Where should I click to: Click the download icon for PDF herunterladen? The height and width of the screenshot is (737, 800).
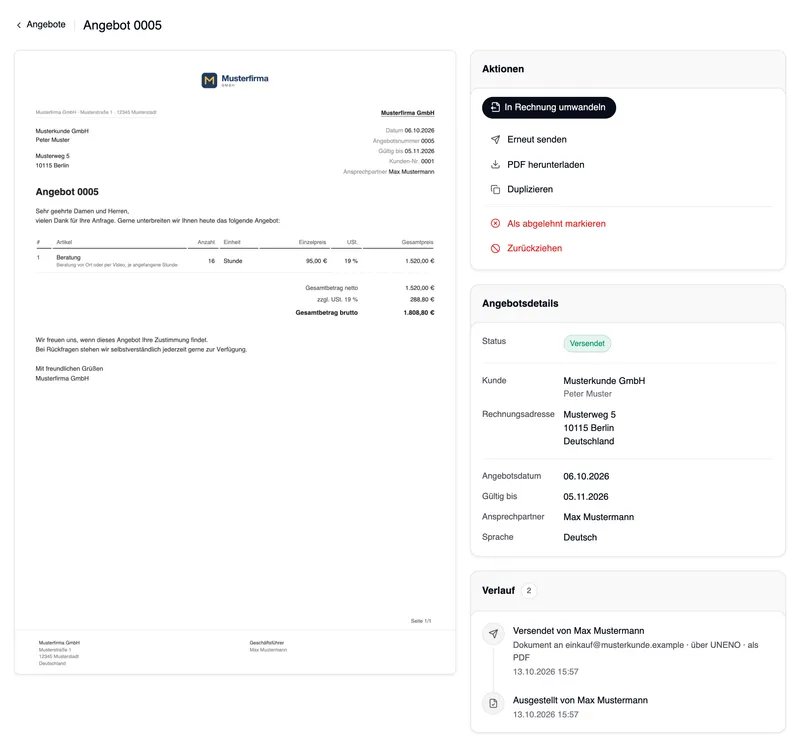pos(495,164)
